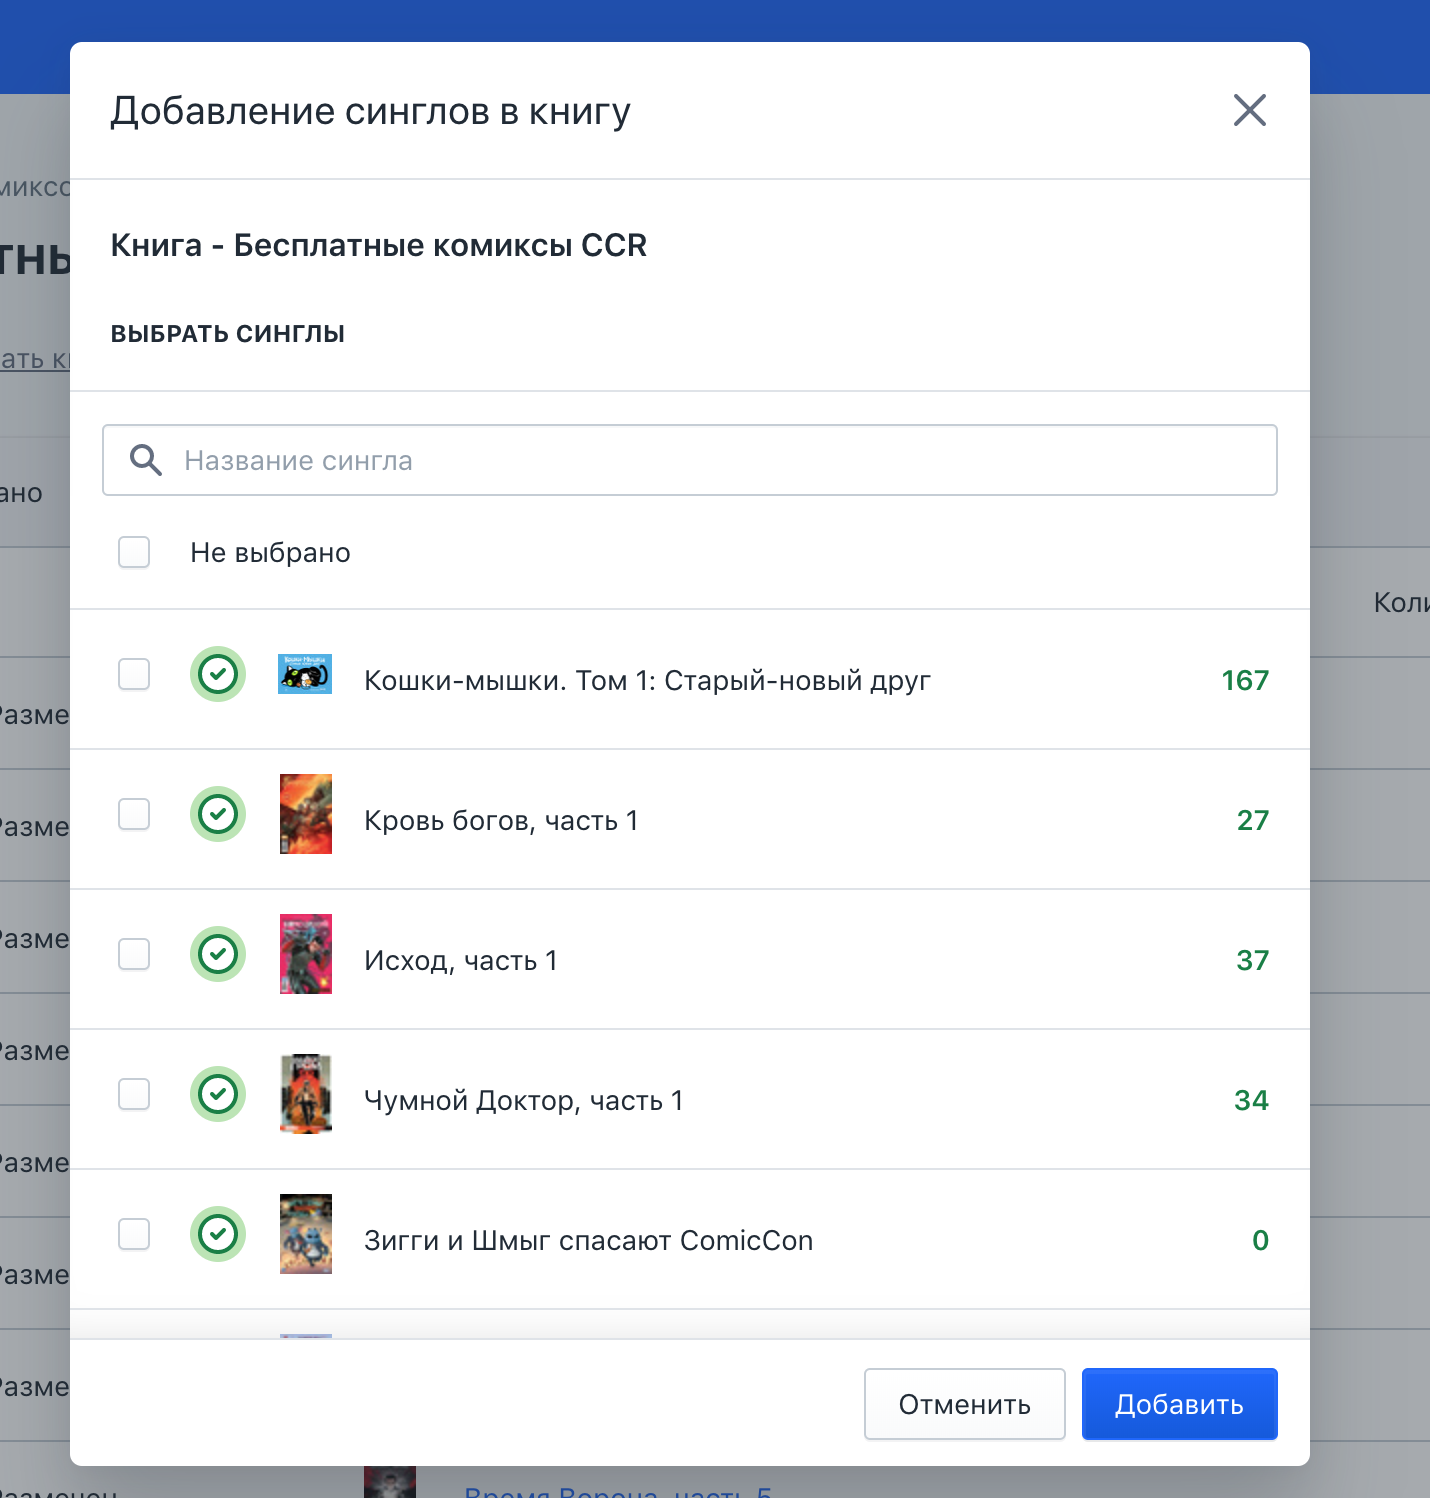Check the box for Кровь богов, часть 1
This screenshot has width=1430, height=1498.
(134, 814)
